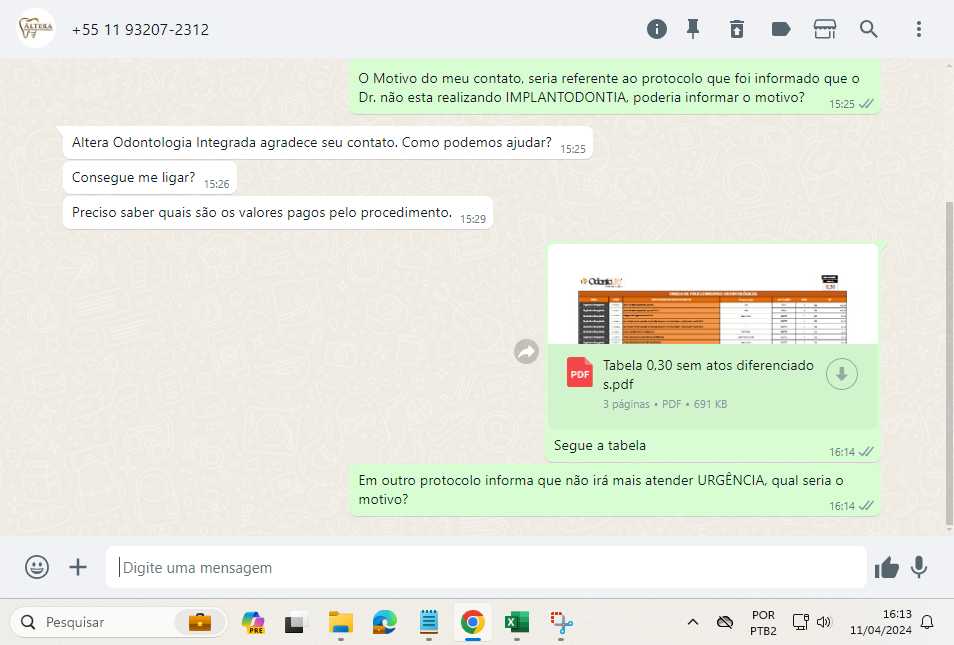Open File Explorer from the taskbar
The image size is (954, 645).
[x=341, y=622]
